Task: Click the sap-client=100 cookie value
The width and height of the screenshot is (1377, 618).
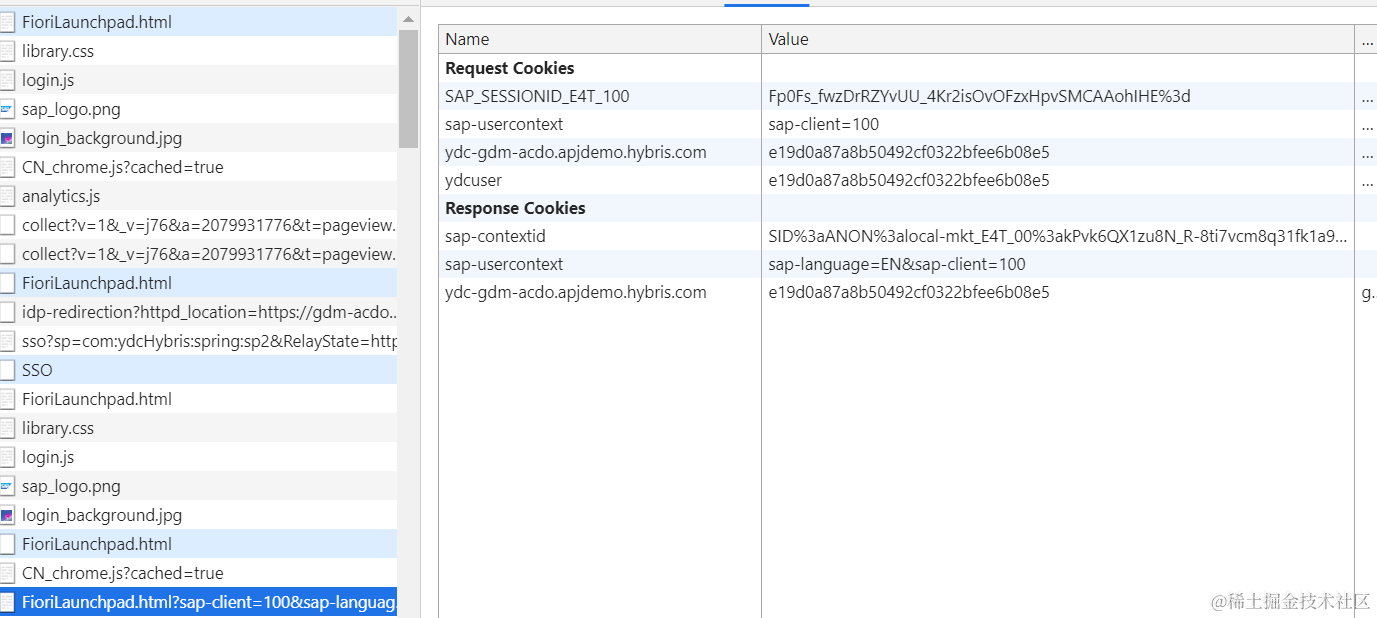Action: point(824,124)
